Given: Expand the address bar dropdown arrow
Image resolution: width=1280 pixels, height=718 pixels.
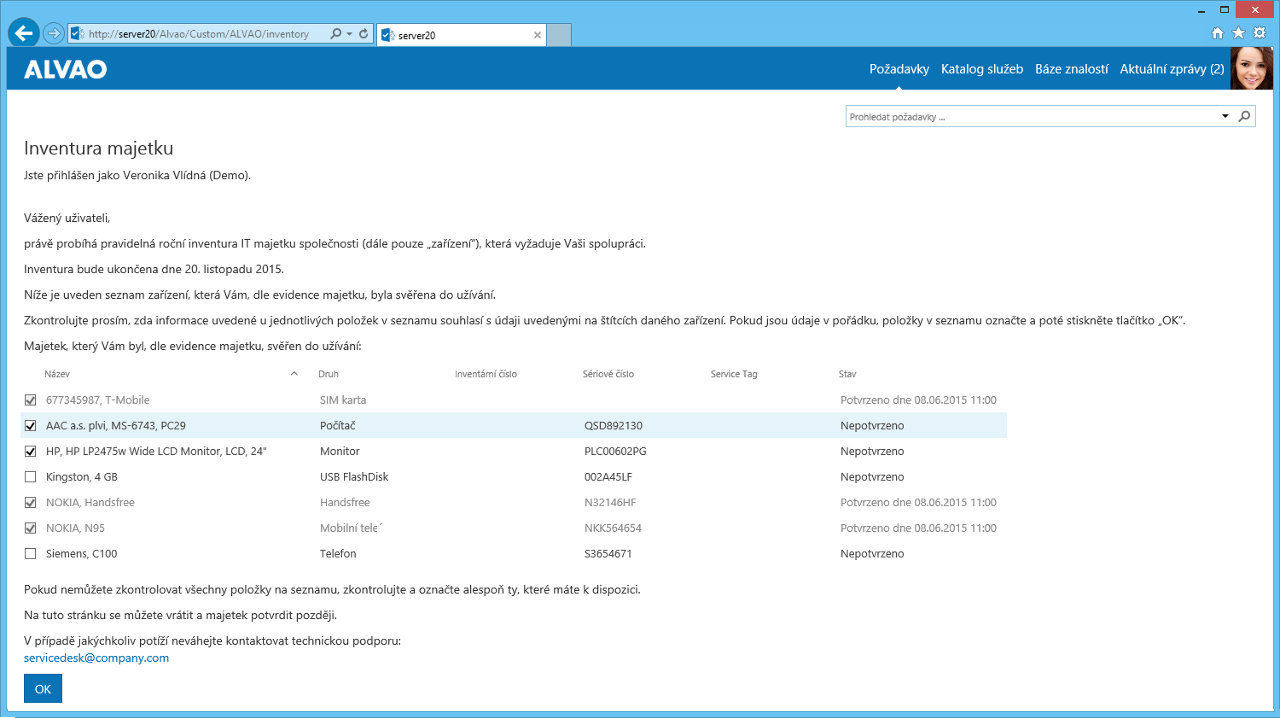Looking at the screenshot, I should click(x=349, y=34).
